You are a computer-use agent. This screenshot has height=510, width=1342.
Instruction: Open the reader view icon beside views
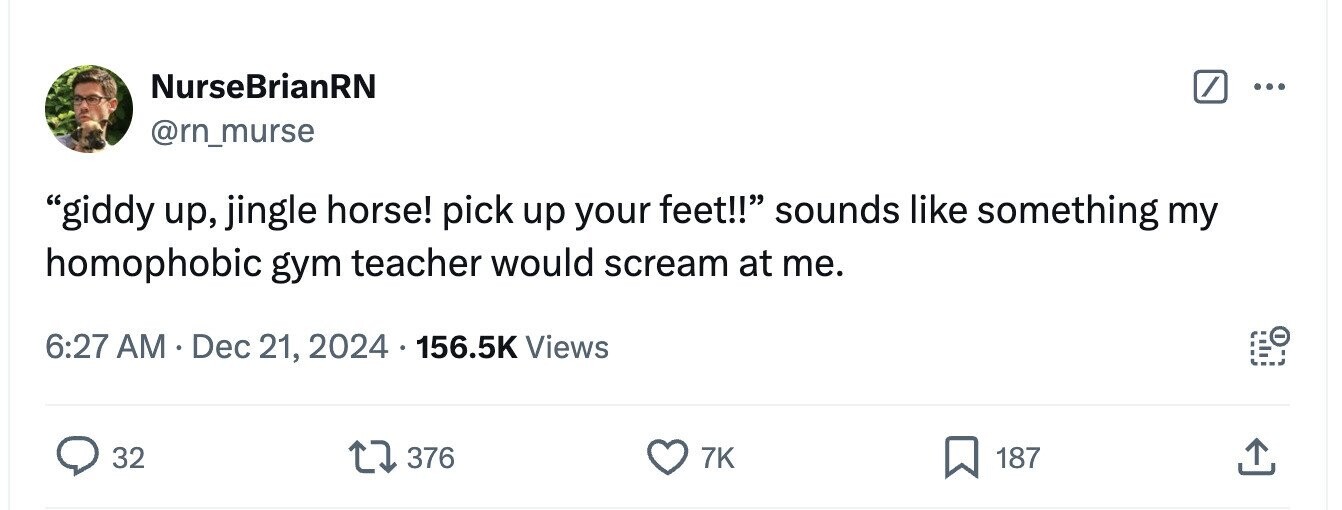[1268, 347]
